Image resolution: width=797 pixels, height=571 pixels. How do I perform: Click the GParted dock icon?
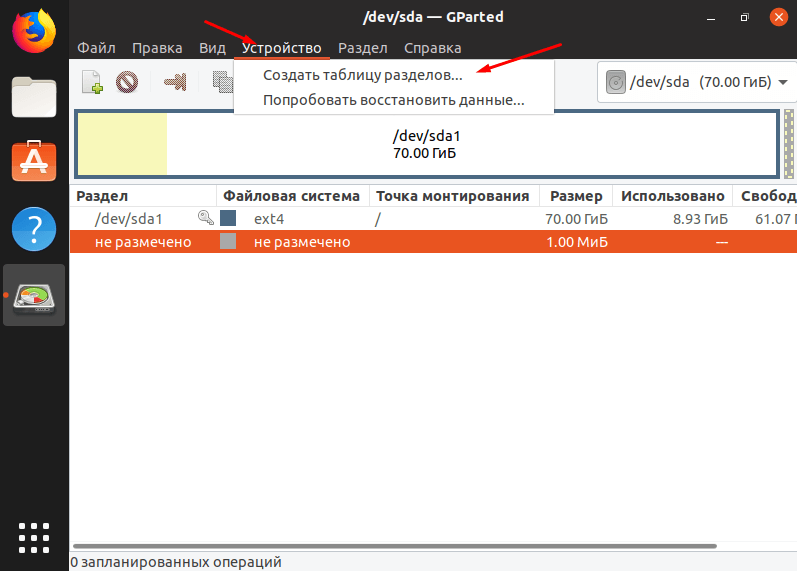point(34,295)
